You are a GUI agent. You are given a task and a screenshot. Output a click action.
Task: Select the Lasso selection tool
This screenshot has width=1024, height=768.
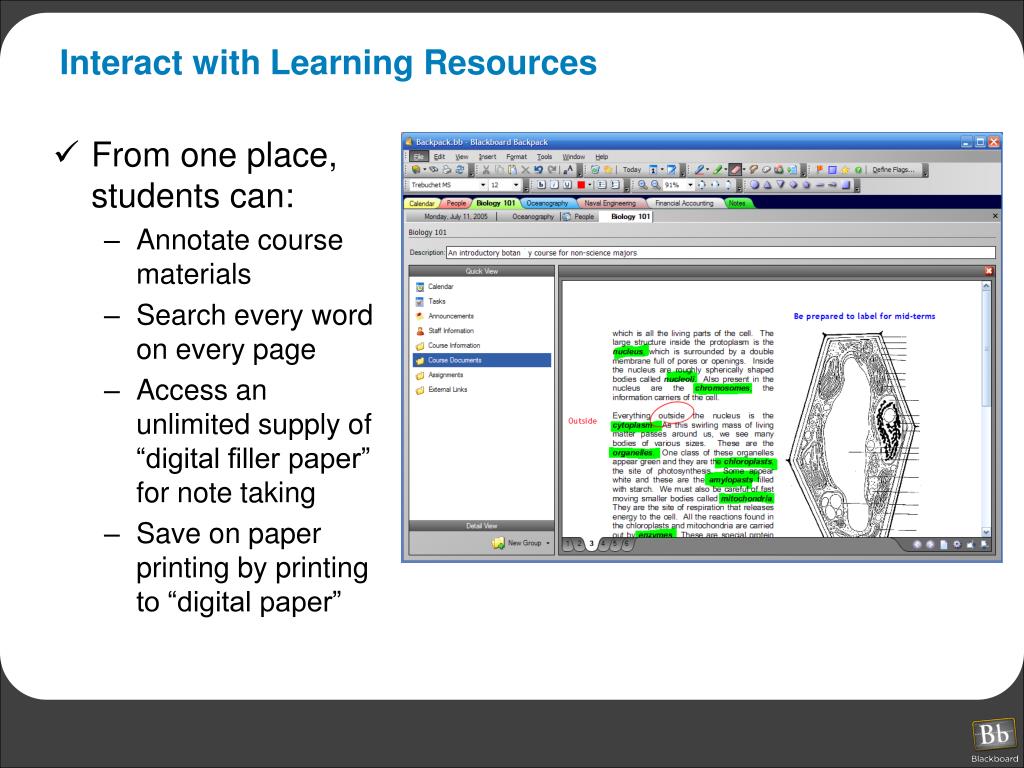(754, 170)
